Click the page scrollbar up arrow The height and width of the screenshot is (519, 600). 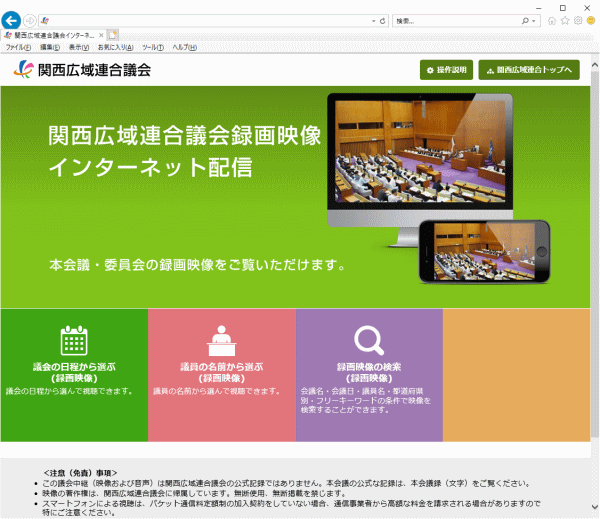click(595, 65)
